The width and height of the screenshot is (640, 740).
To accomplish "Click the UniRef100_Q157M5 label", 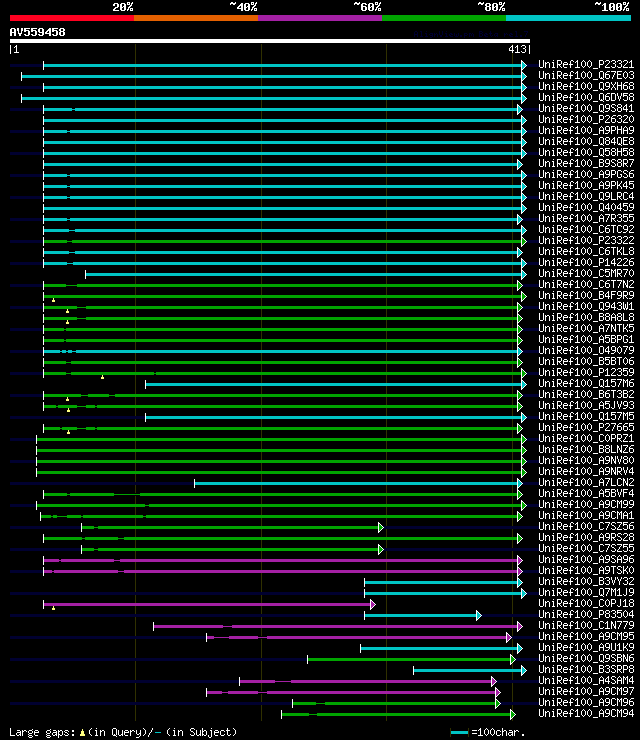I will [x=586, y=416].
